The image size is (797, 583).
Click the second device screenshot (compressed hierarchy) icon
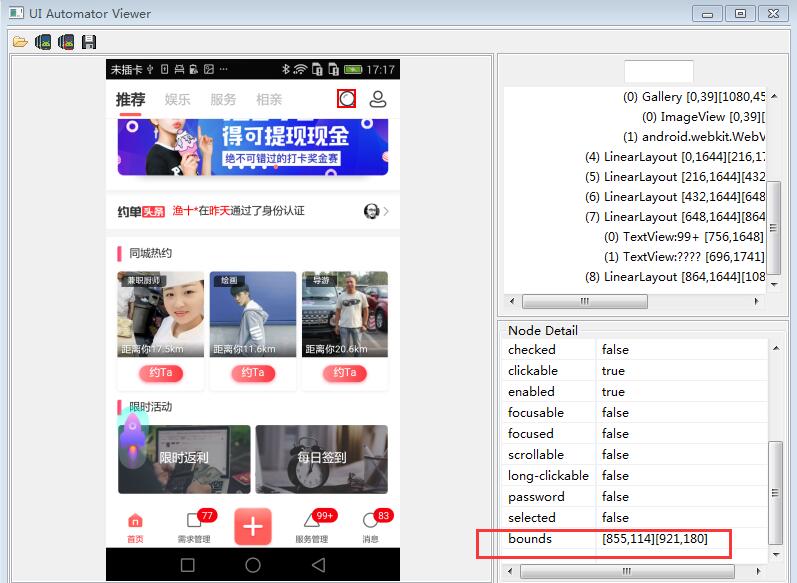pos(66,42)
